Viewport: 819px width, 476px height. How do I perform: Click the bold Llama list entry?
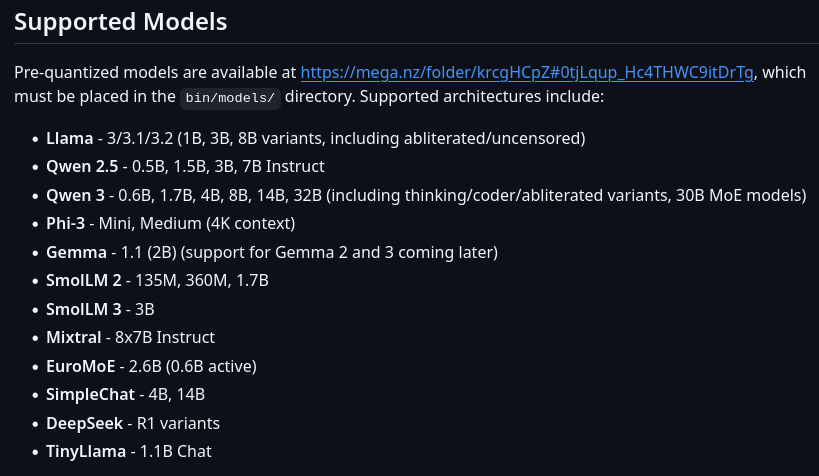point(69,138)
